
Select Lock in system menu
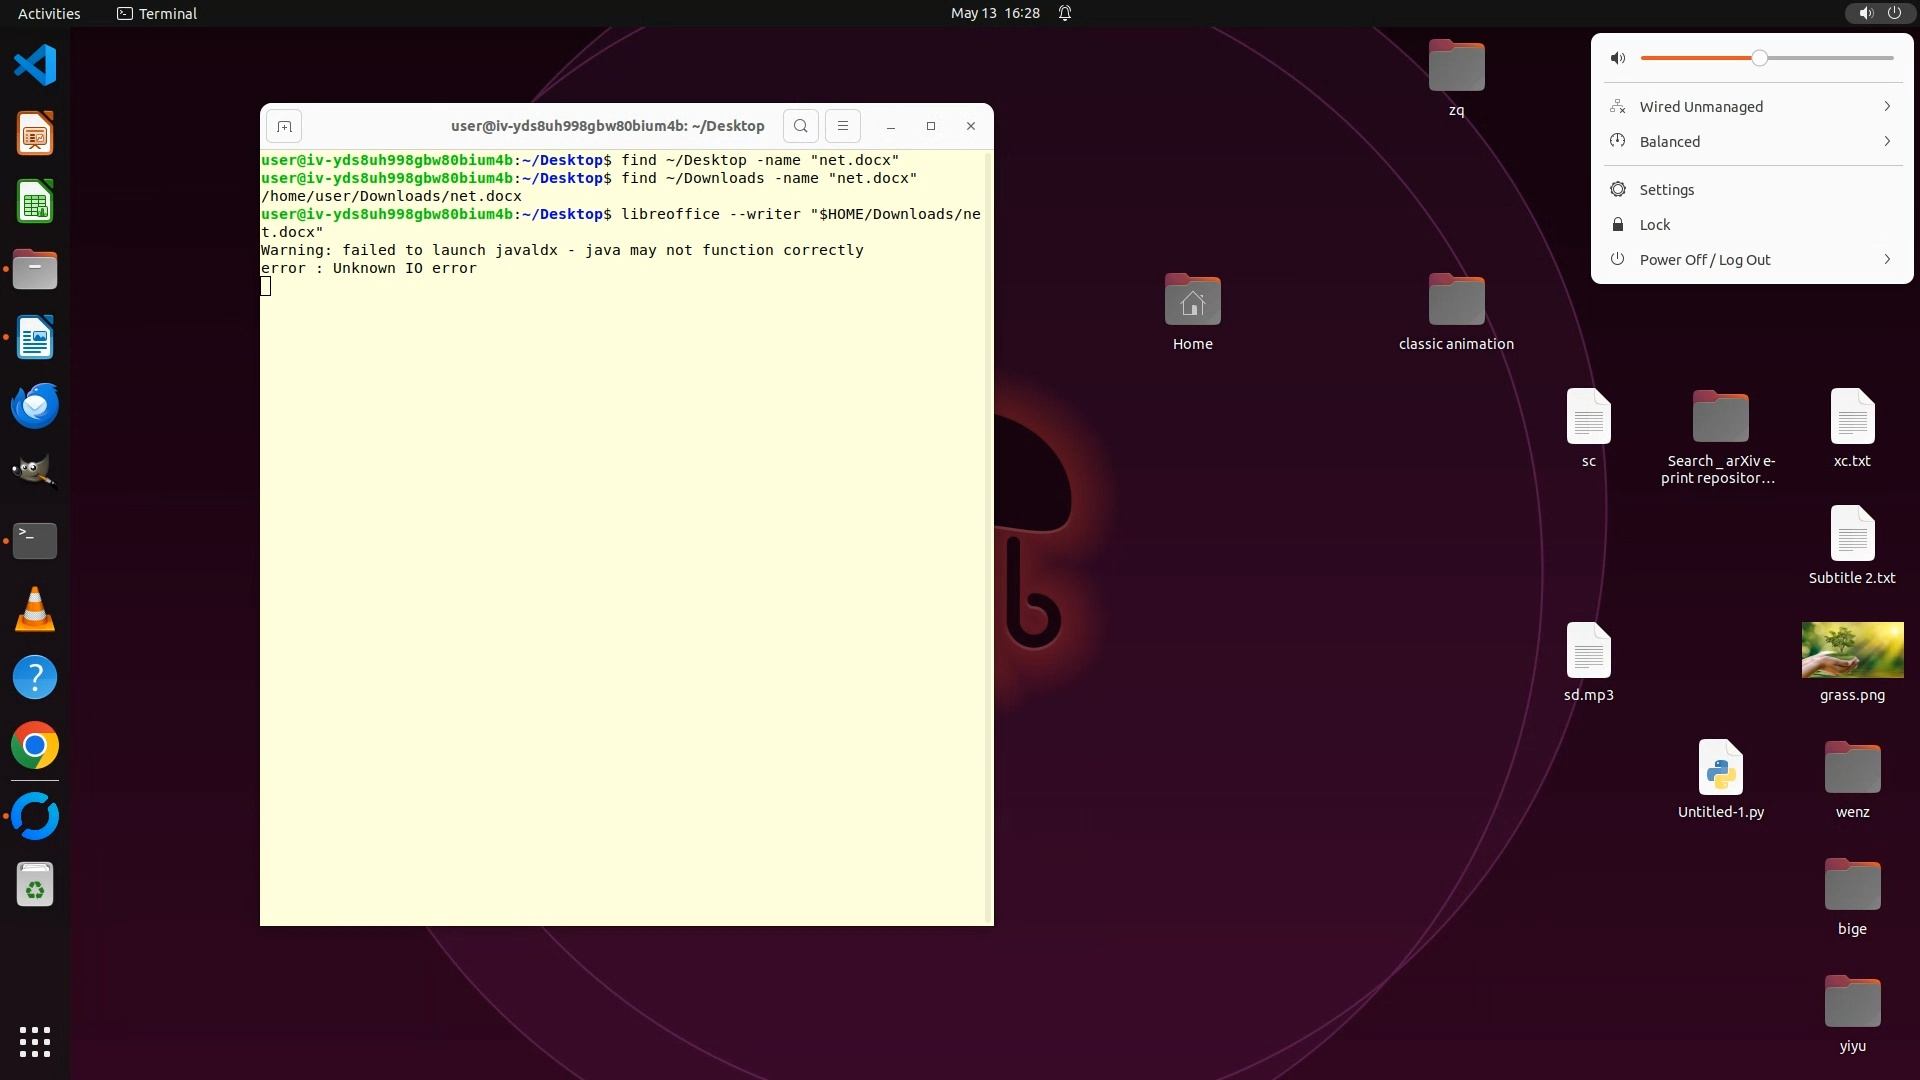(1654, 225)
